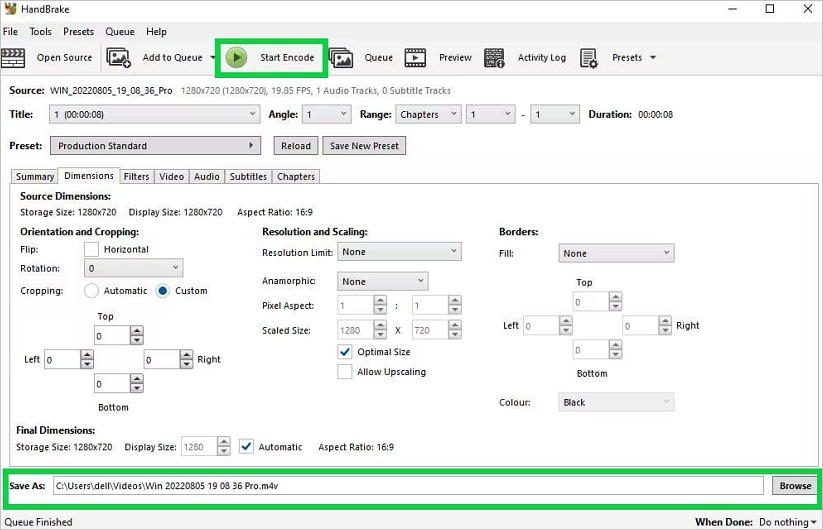Switch to the Filters tab
The width and height of the screenshot is (823, 530).
point(136,177)
